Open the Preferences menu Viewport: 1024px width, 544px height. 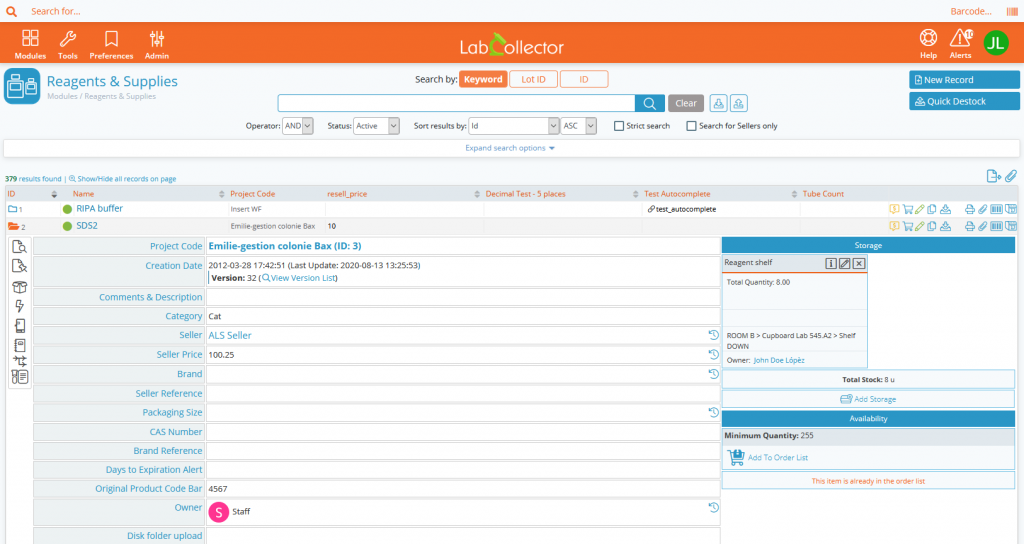[x=111, y=44]
